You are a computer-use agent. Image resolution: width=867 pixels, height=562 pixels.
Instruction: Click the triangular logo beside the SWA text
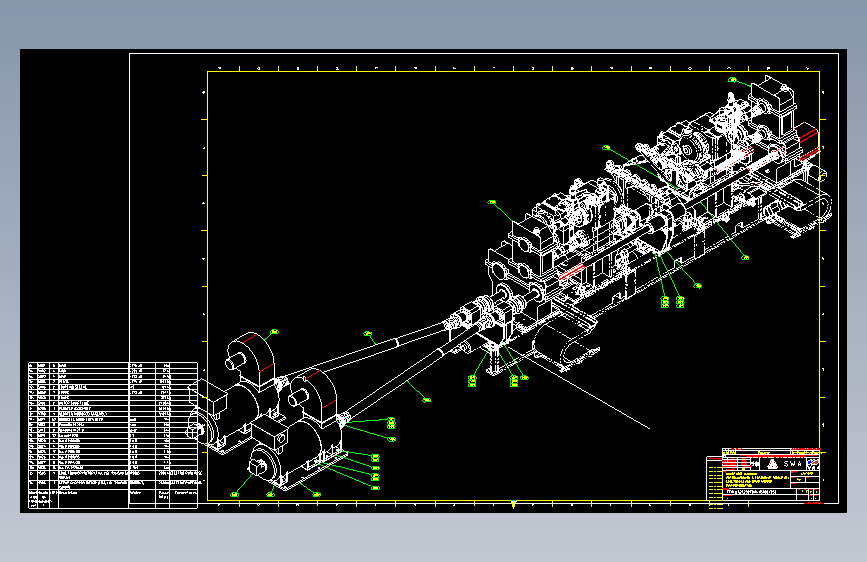(772, 464)
